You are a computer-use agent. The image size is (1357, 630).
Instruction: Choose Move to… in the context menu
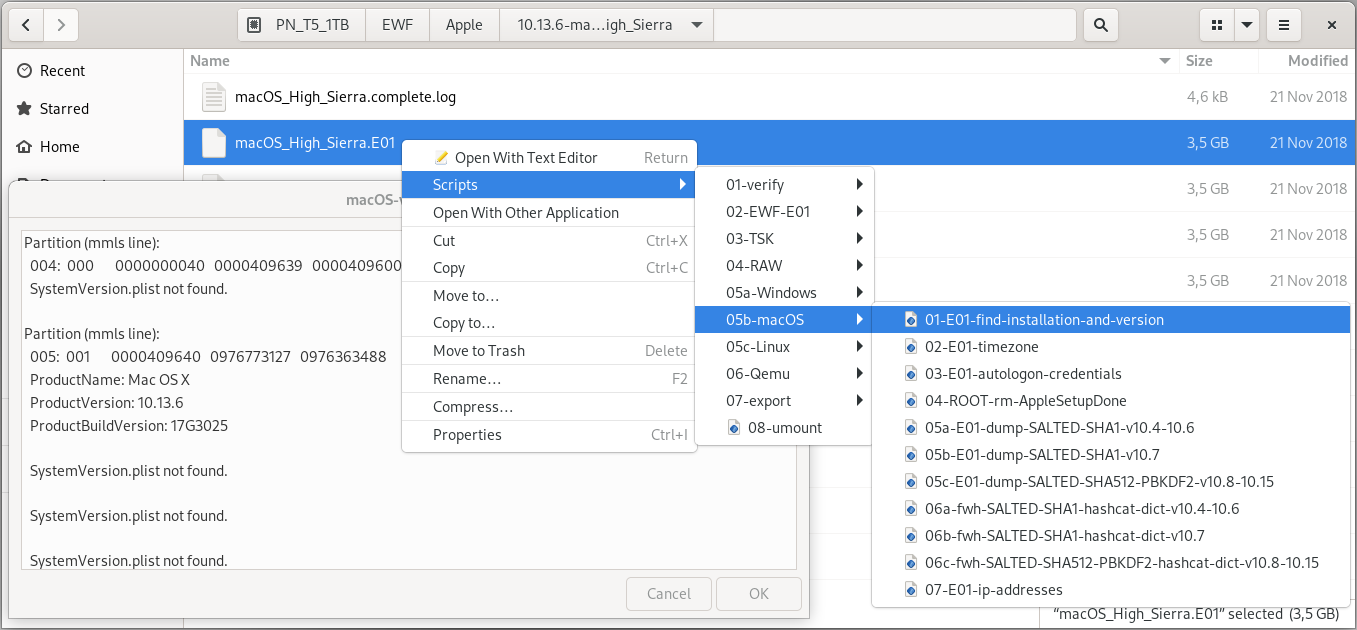click(549, 296)
